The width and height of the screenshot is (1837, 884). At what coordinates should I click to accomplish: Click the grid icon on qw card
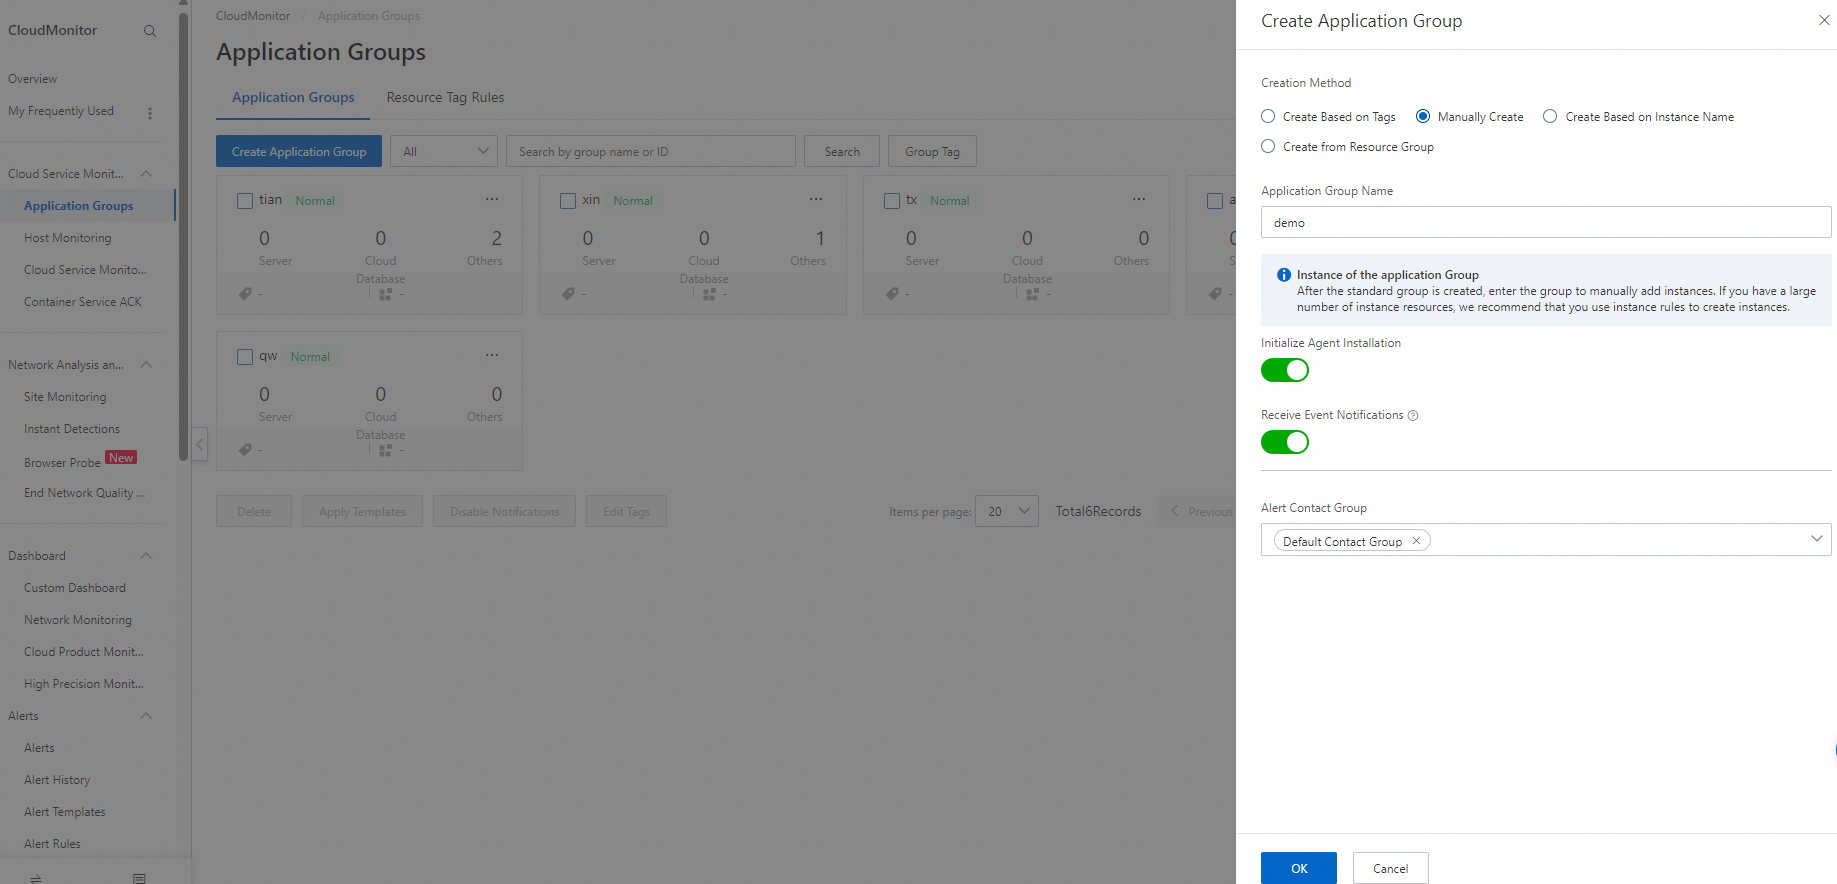click(x=385, y=451)
